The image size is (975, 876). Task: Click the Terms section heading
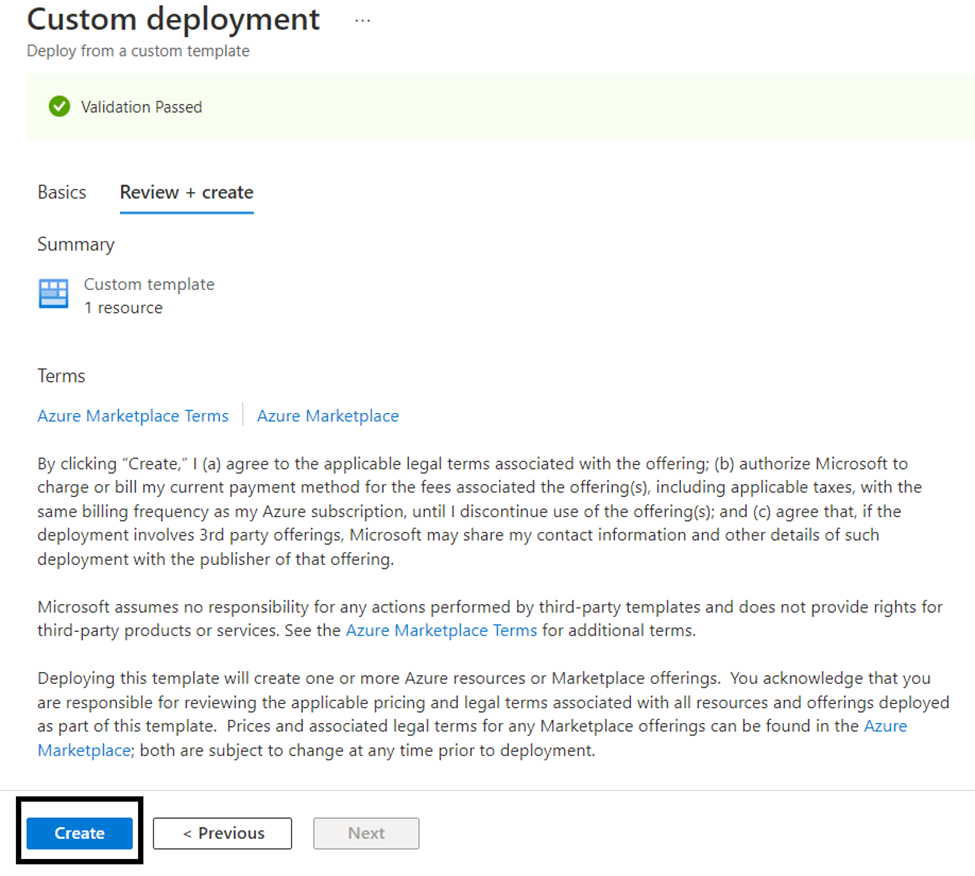tap(61, 376)
